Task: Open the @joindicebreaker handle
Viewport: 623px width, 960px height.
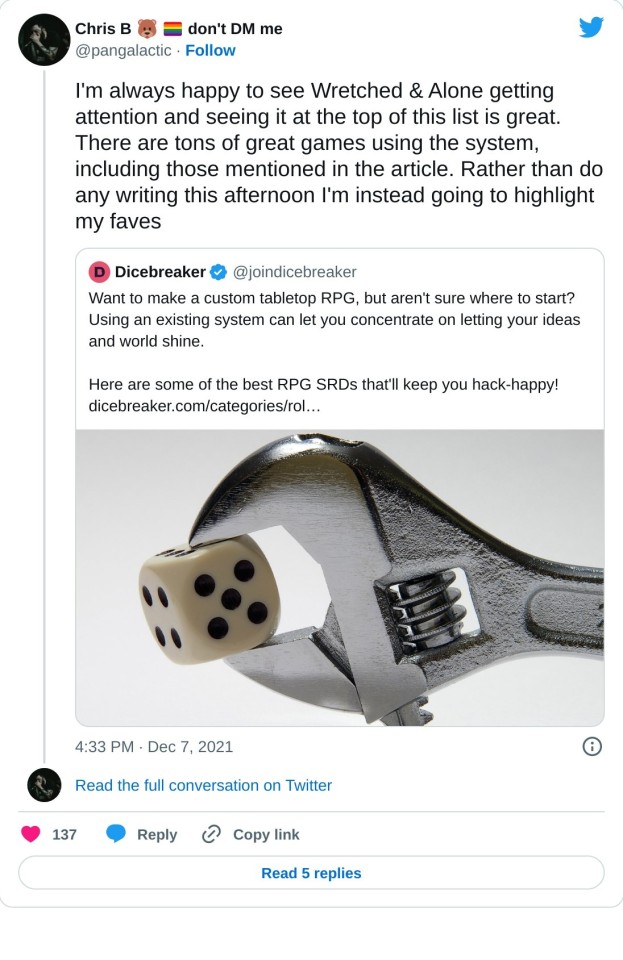Action: click(x=295, y=272)
